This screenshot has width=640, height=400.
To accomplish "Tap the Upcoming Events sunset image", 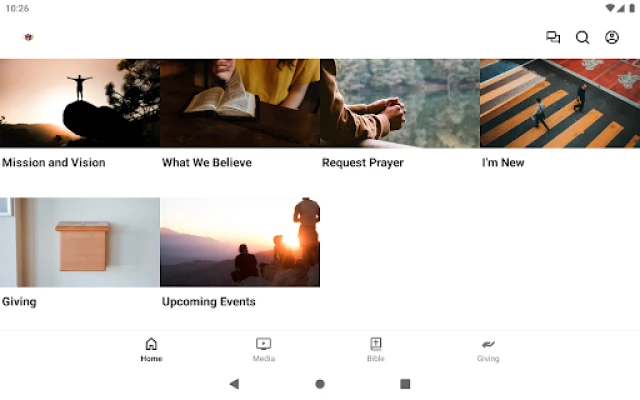I will [x=240, y=242].
